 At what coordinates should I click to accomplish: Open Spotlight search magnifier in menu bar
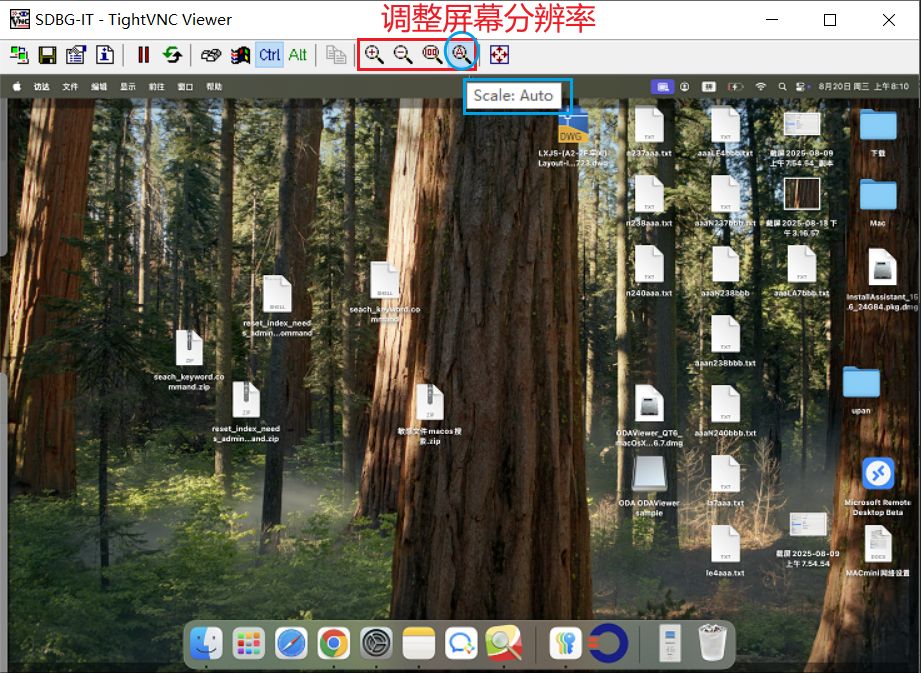(x=782, y=87)
